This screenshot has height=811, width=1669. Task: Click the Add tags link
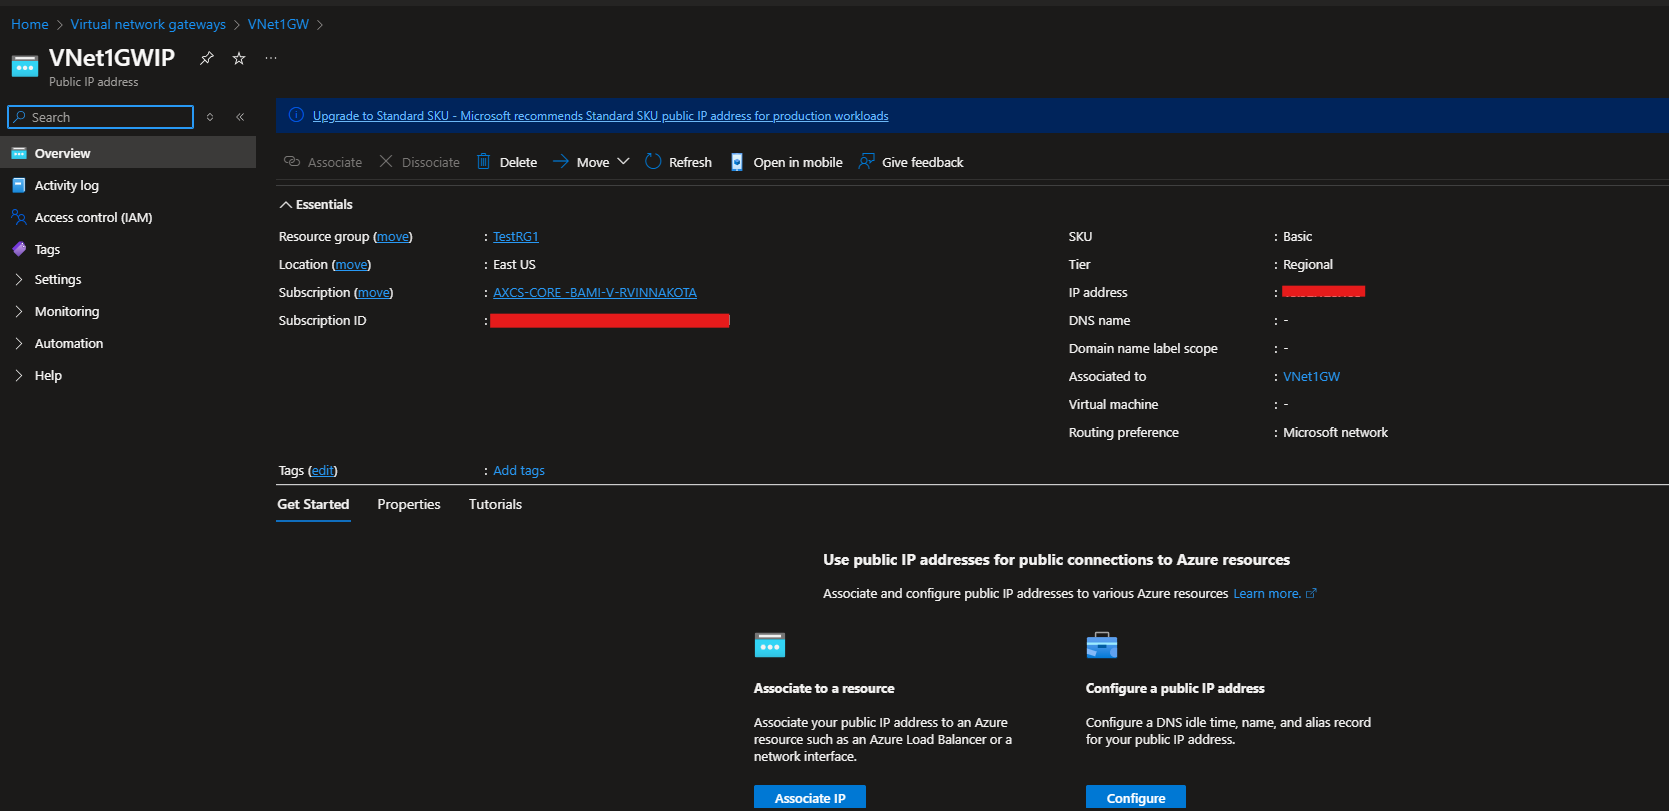[x=519, y=471]
